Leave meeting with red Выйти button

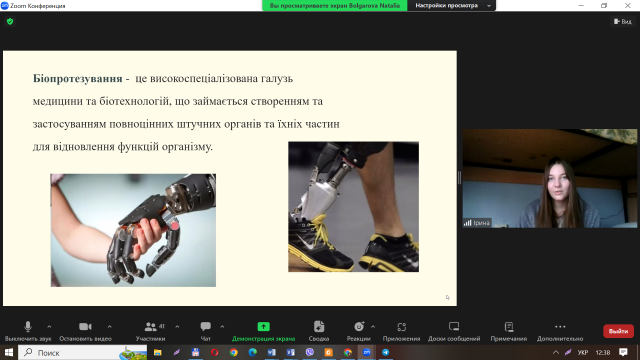click(618, 331)
